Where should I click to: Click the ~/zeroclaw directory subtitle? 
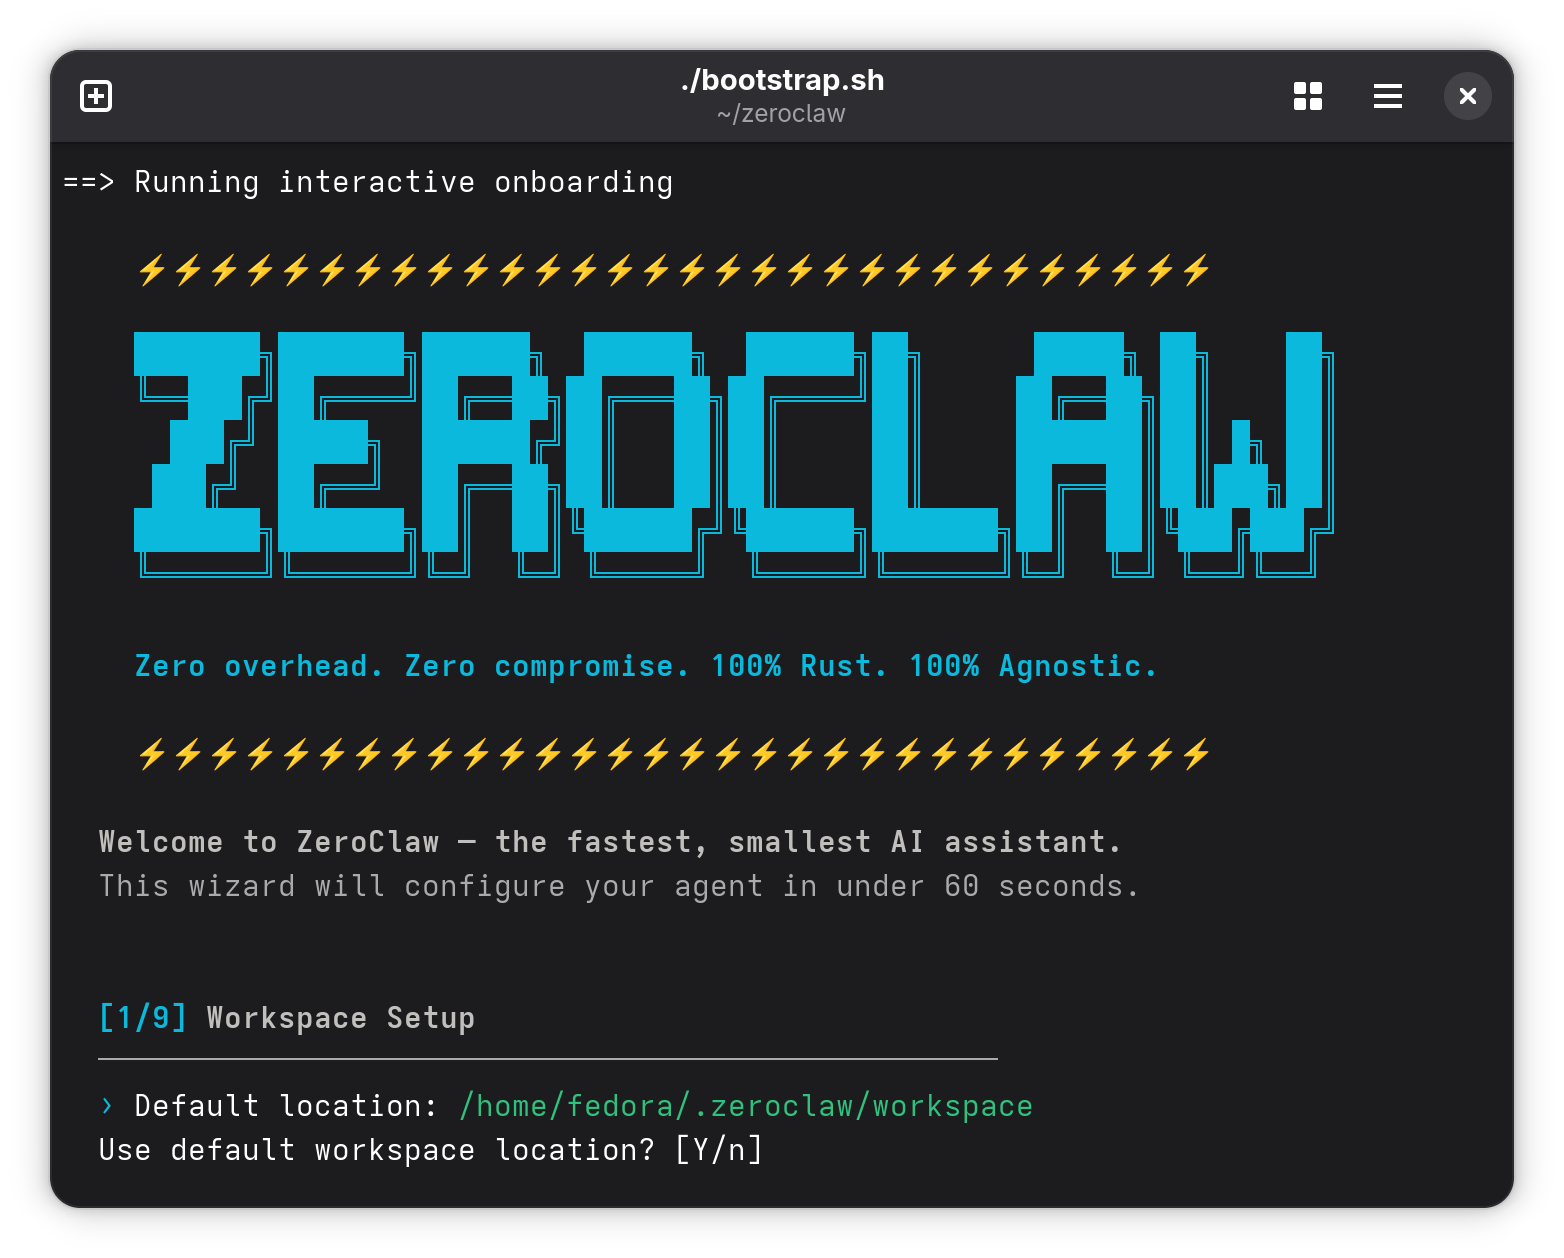(x=781, y=114)
